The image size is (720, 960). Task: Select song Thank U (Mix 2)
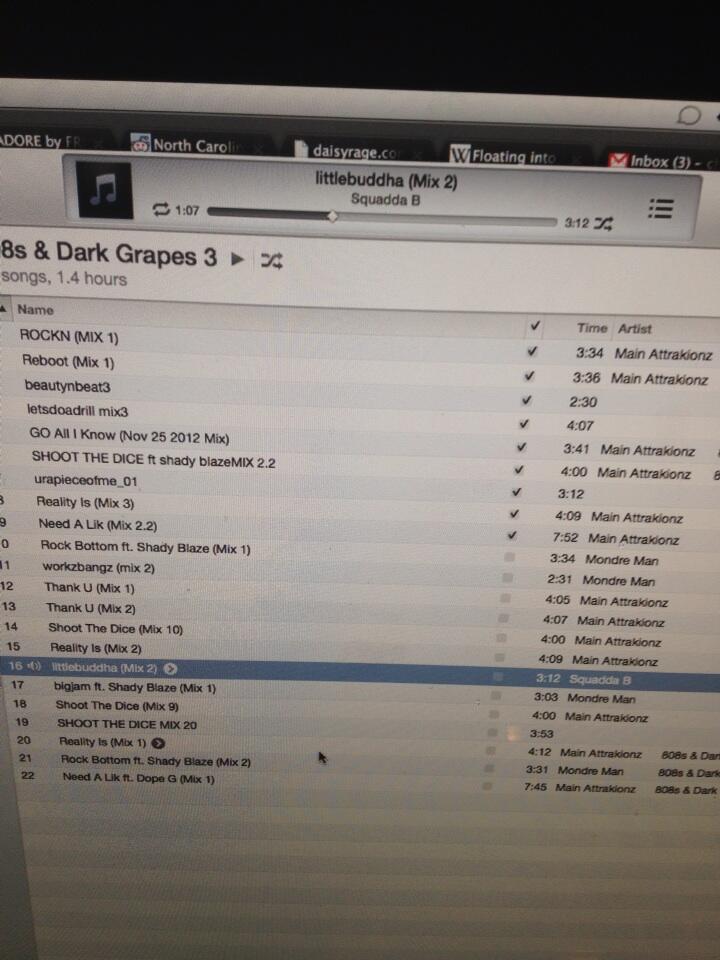point(91,608)
